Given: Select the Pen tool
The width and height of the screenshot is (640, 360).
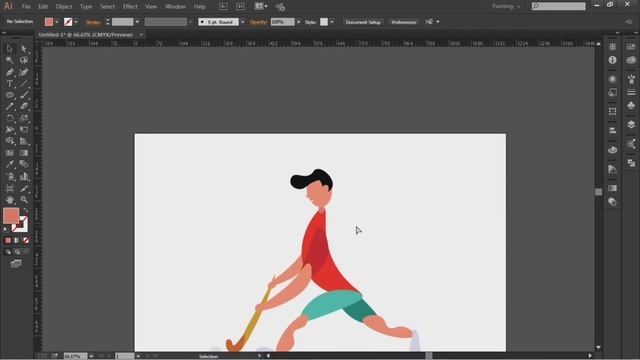Looking at the screenshot, I should (x=10, y=72).
